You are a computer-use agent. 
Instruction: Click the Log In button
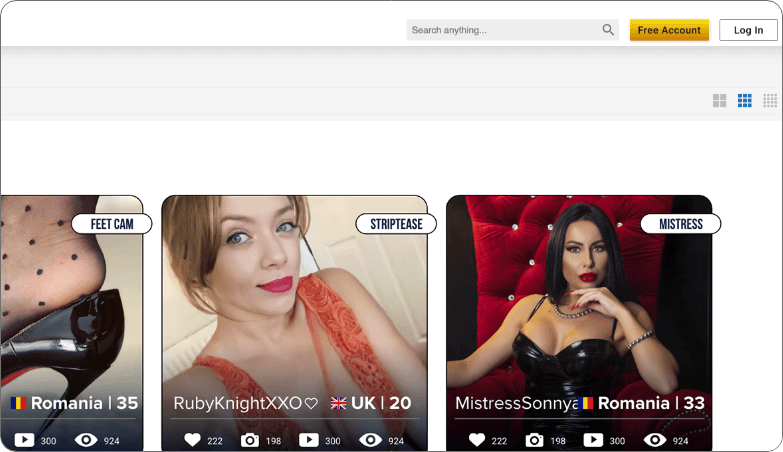point(748,30)
